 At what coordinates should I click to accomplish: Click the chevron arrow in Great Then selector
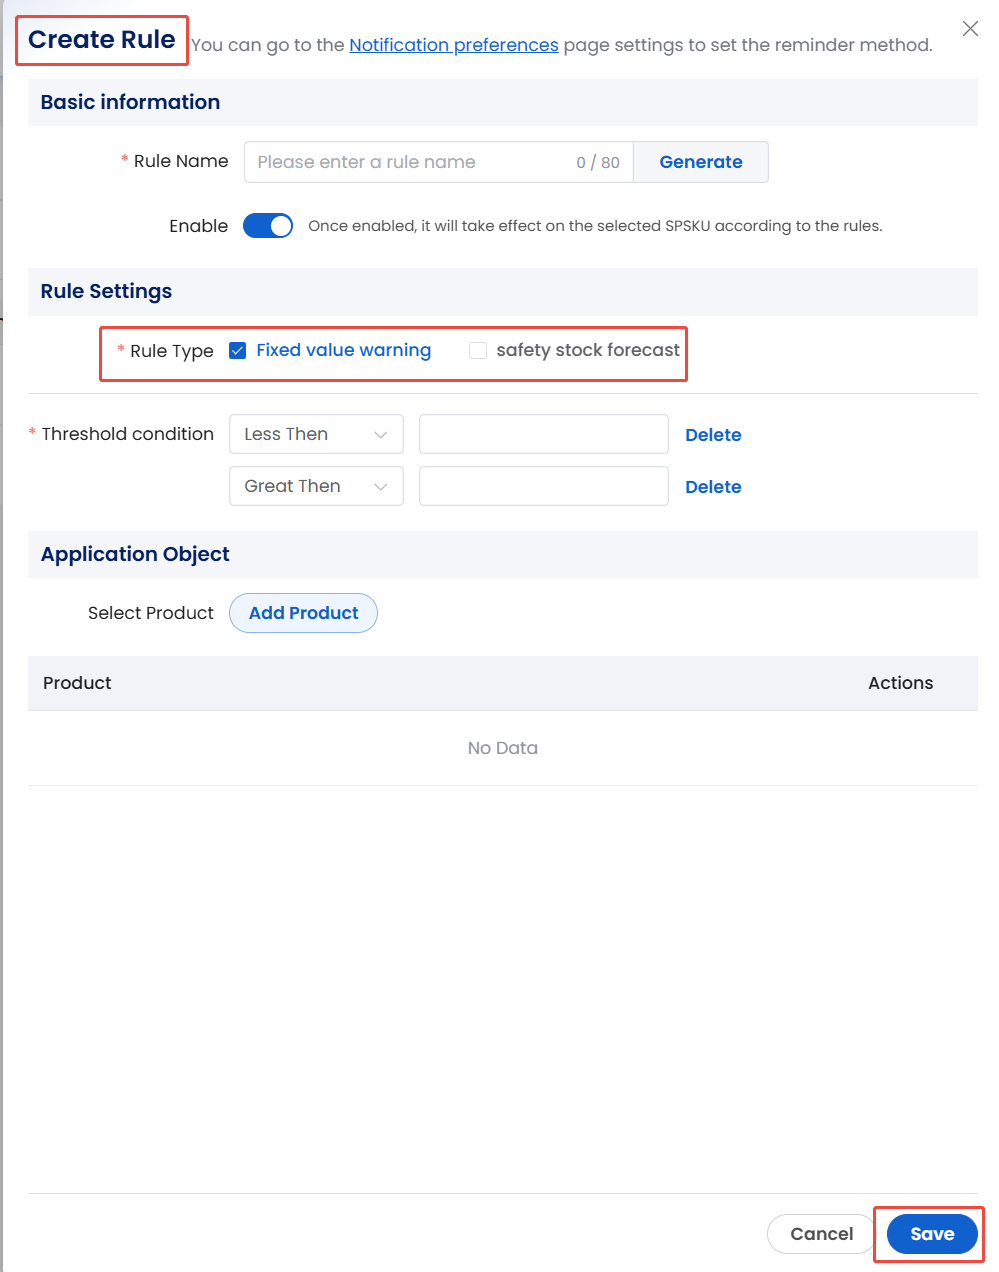[x=381, y=487]
